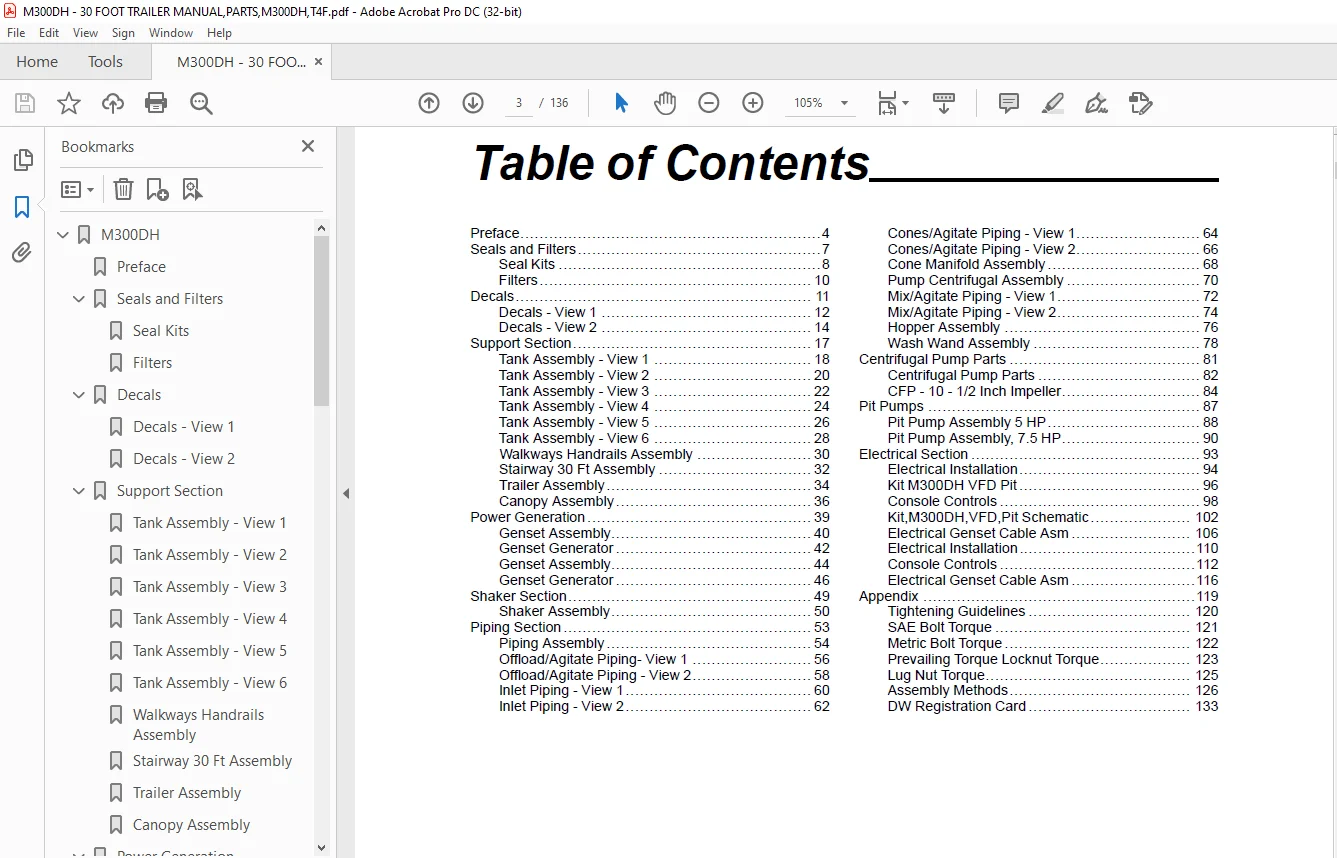Image resolution: width=1337 pixels, height=858 pixels.
Task: Click the cloud upload icon
Action: 113,103
